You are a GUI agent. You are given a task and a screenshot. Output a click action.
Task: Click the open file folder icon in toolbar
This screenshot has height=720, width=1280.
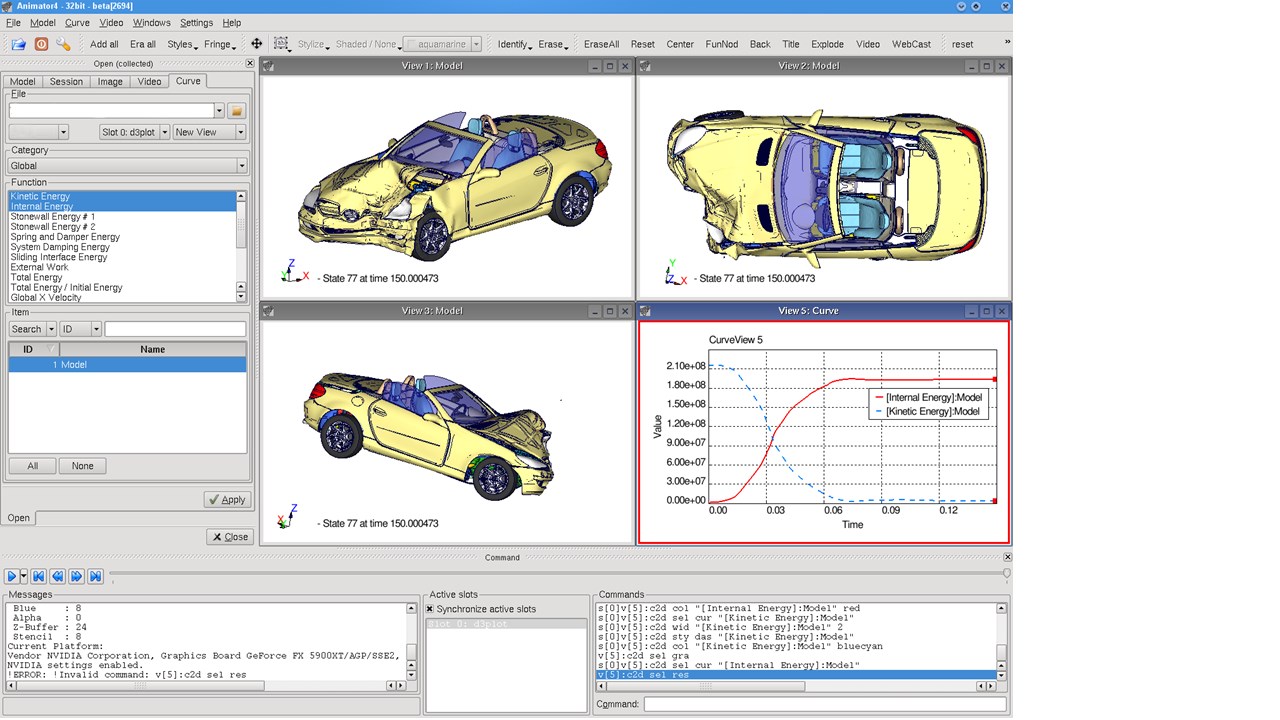[18, 44]
